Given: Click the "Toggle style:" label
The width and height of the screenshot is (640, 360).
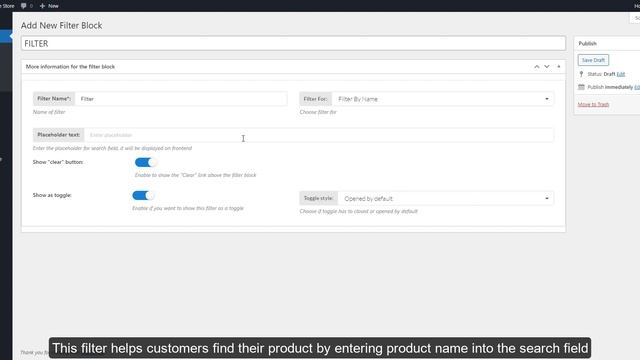Looking at the screenshot, I should click(318, 198).
